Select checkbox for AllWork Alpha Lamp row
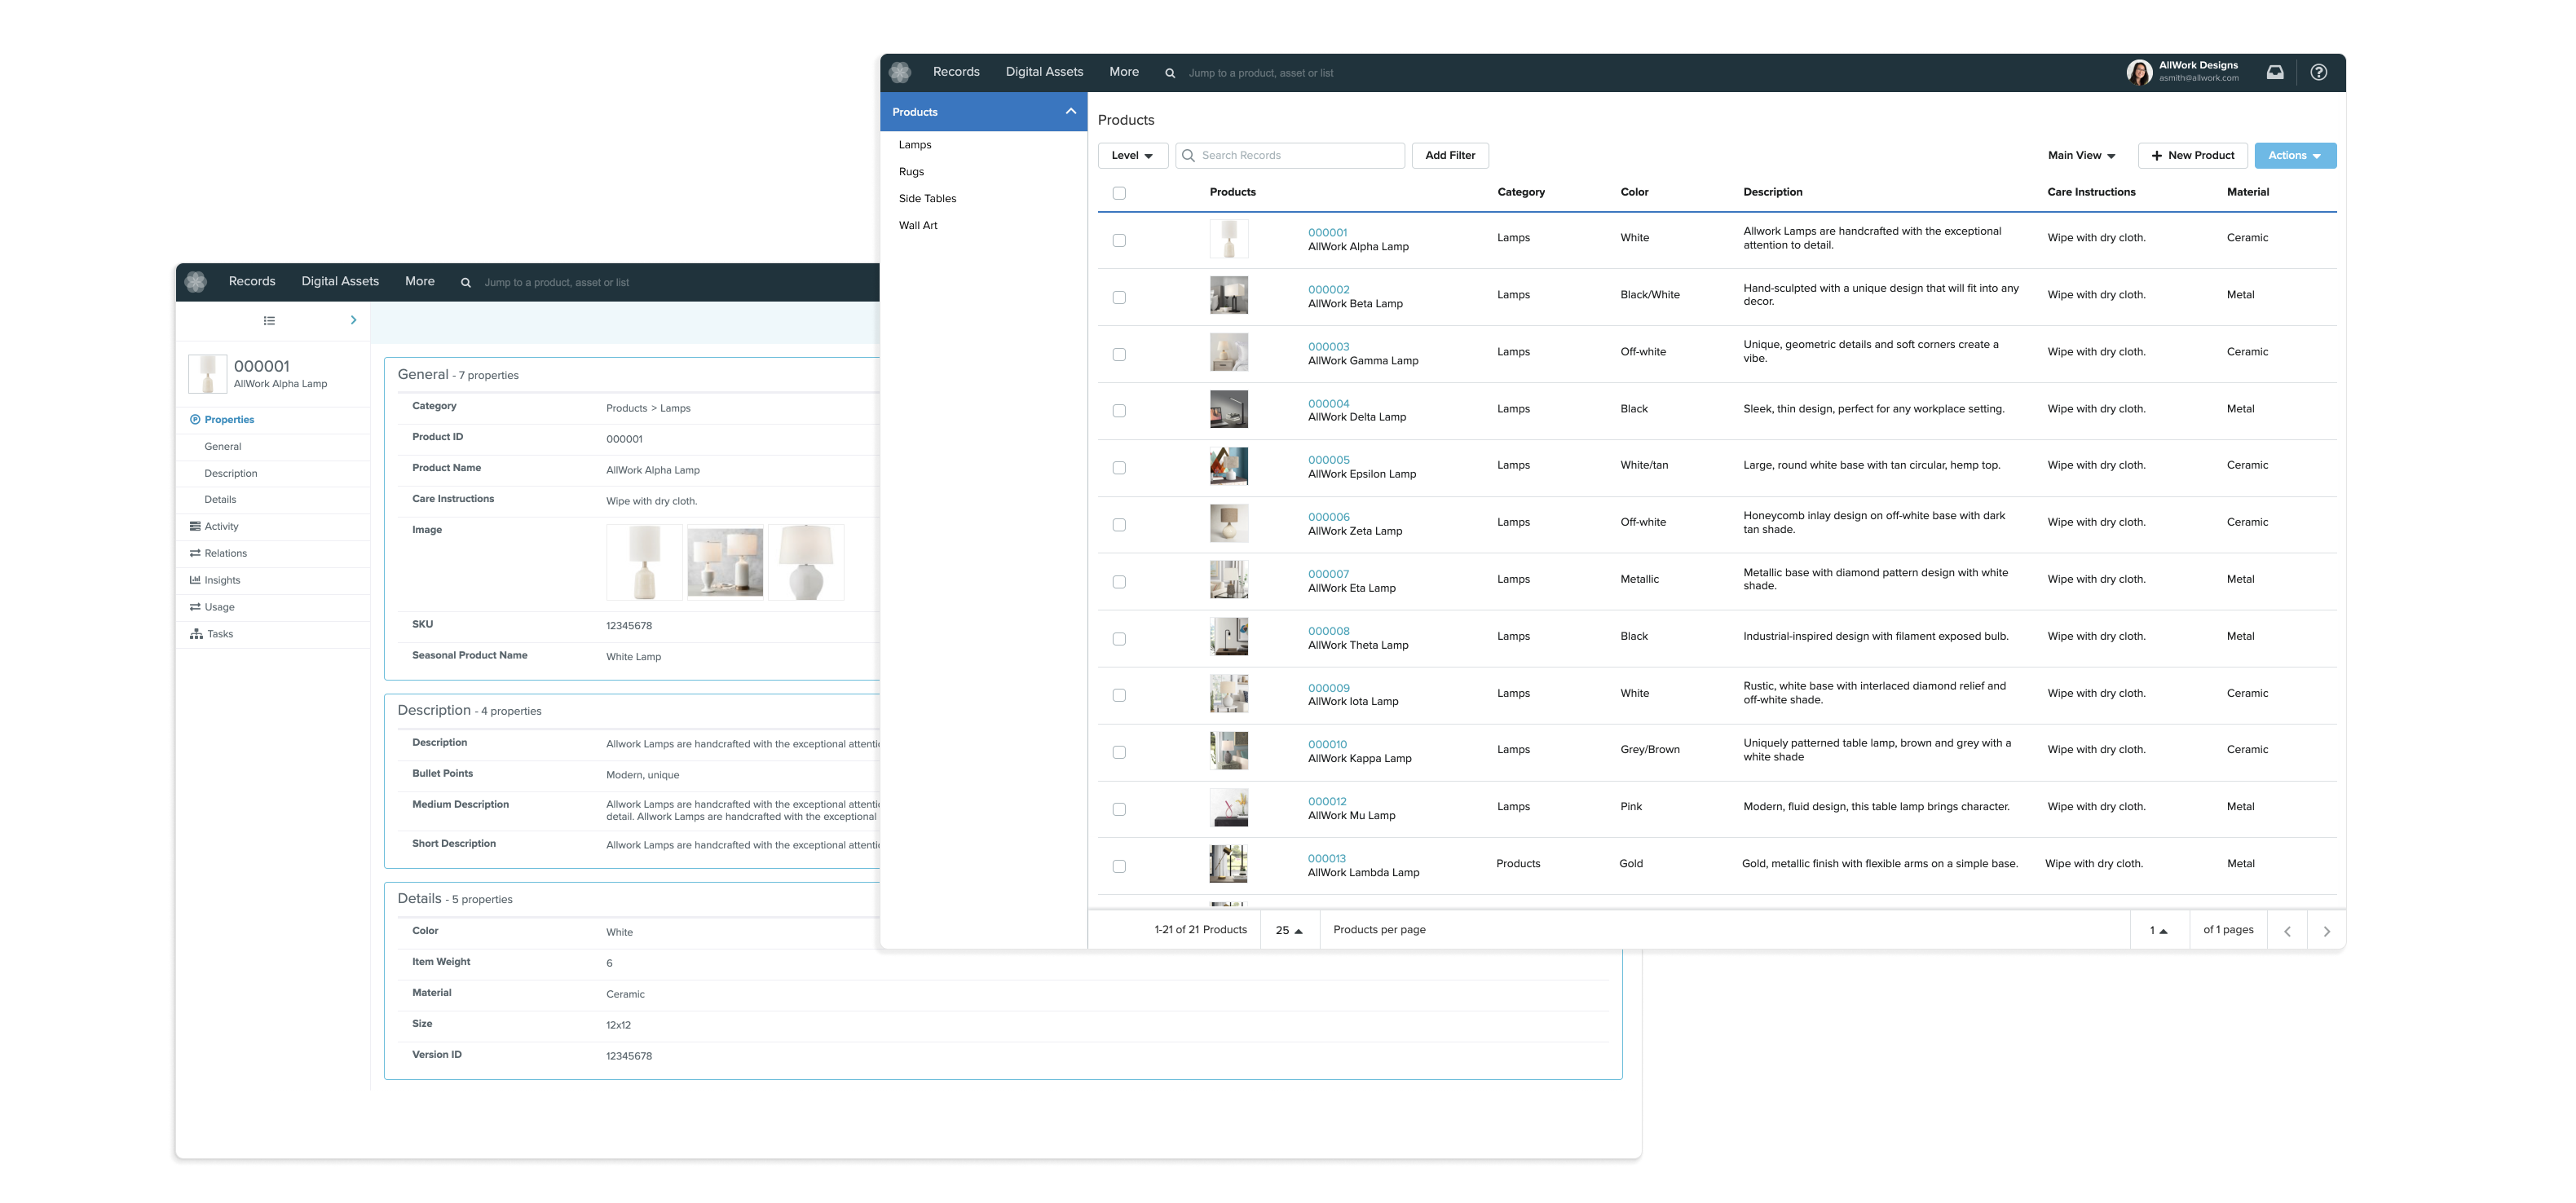The width and height of the screenshot is (2576, 1203). tap(1119, 240)
